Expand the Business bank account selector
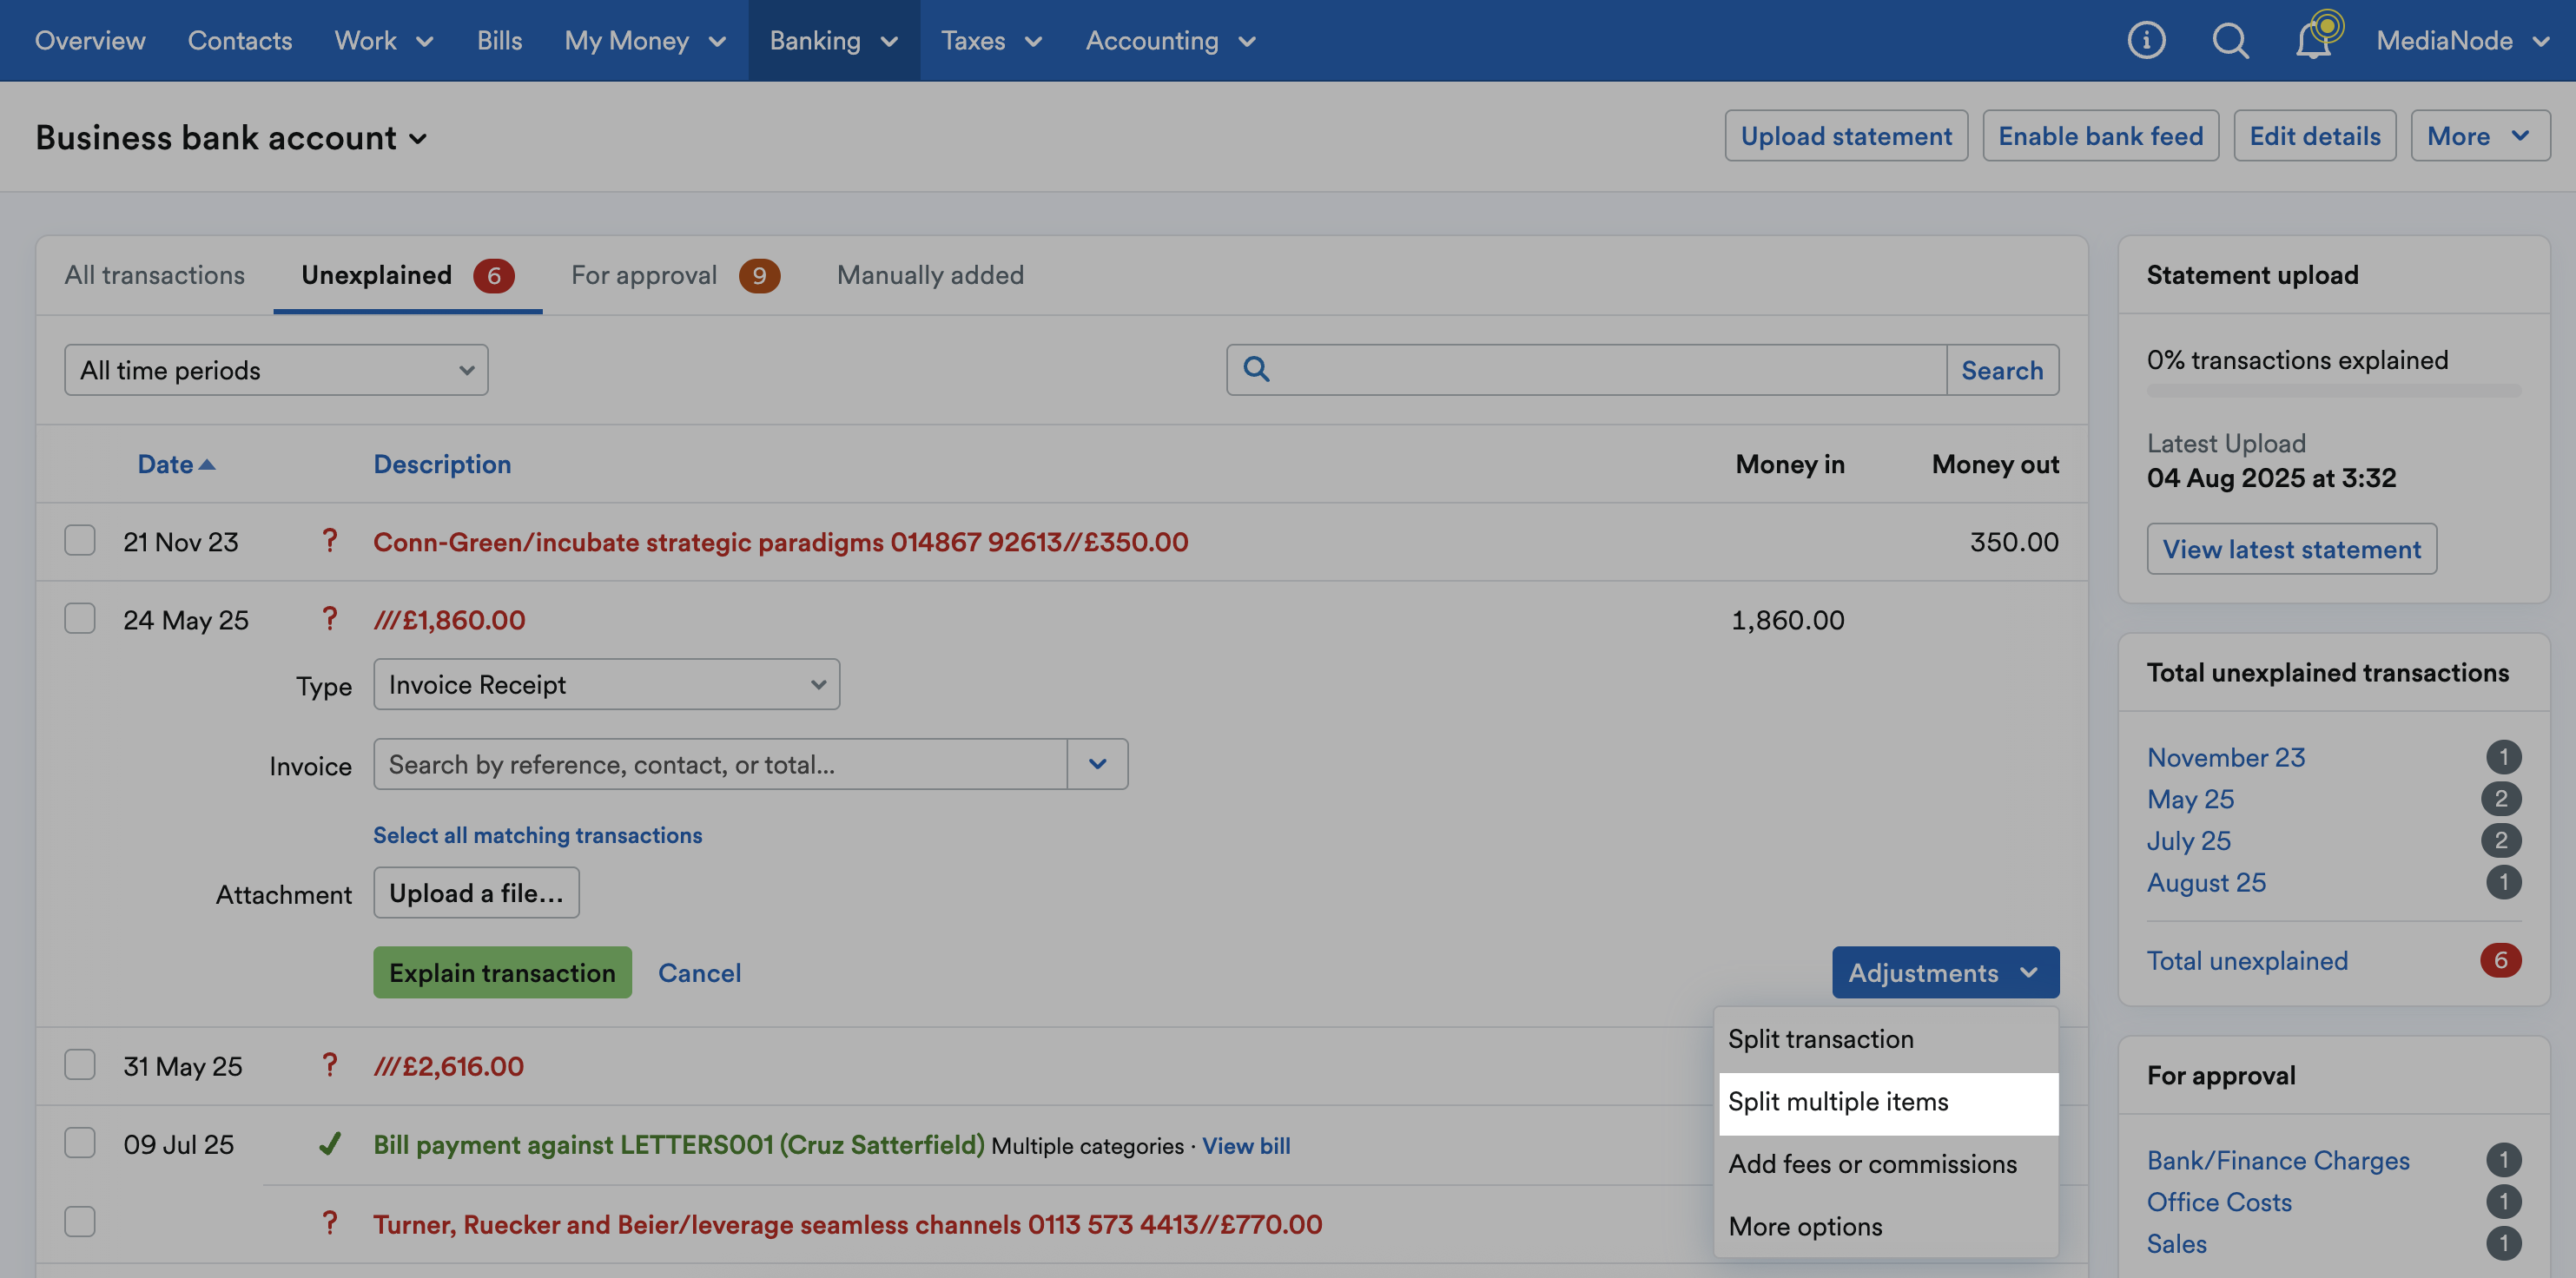The image size is (2576, 1278). (231, 137)
